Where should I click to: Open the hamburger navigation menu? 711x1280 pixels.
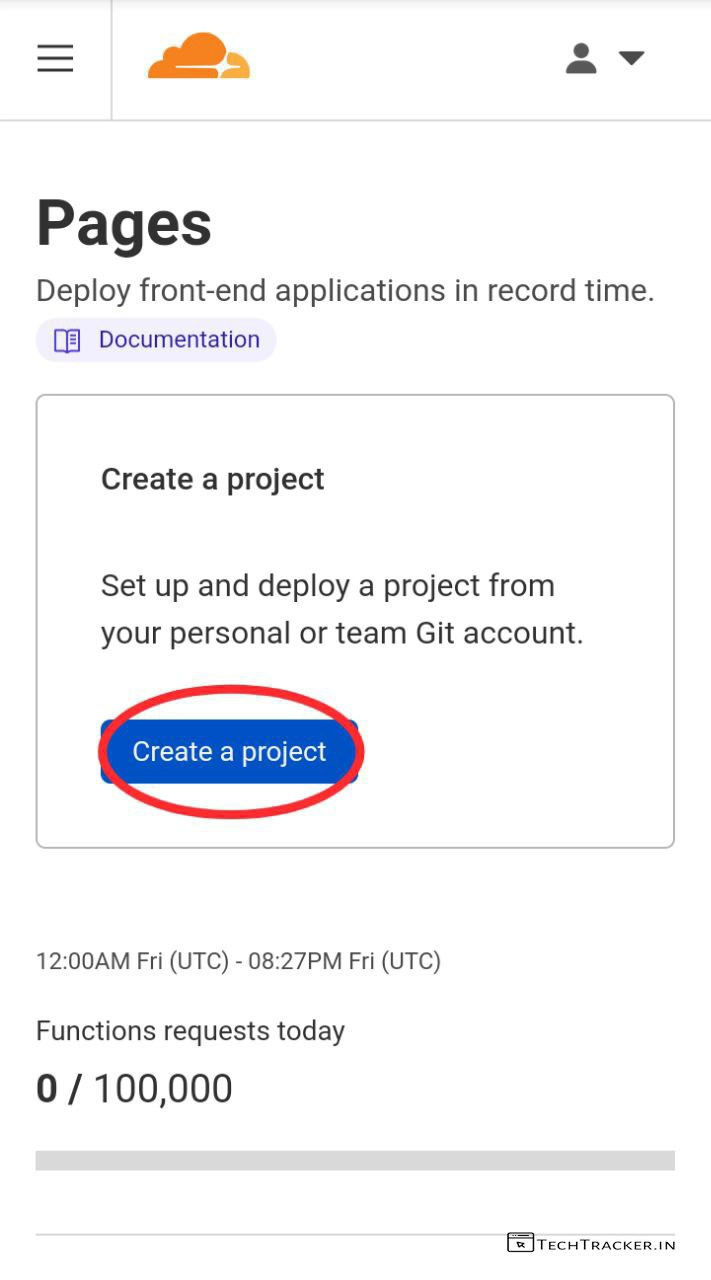(55, 59)
